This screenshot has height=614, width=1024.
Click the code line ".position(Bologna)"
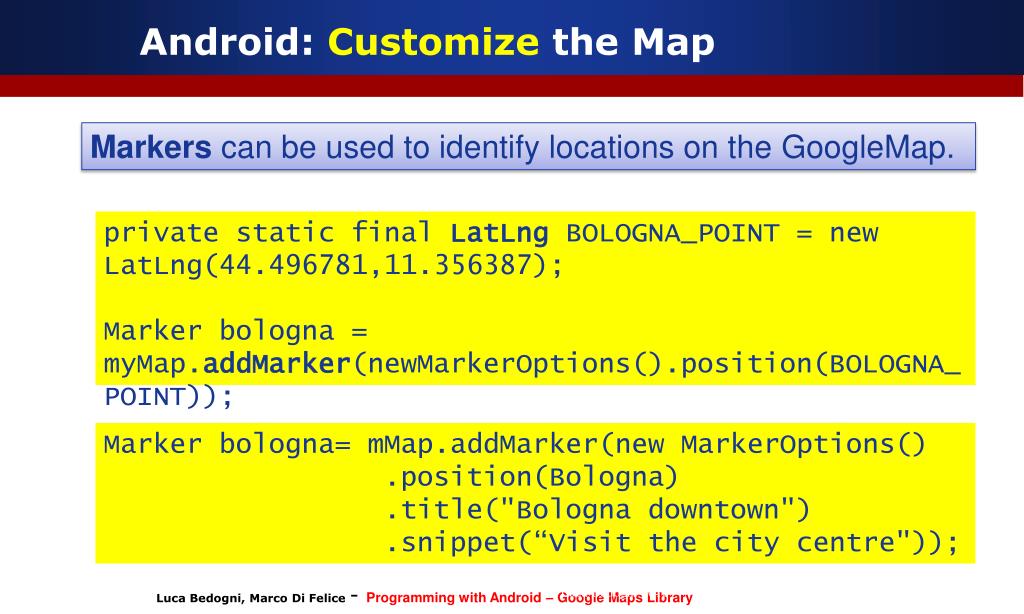[532, 477]
